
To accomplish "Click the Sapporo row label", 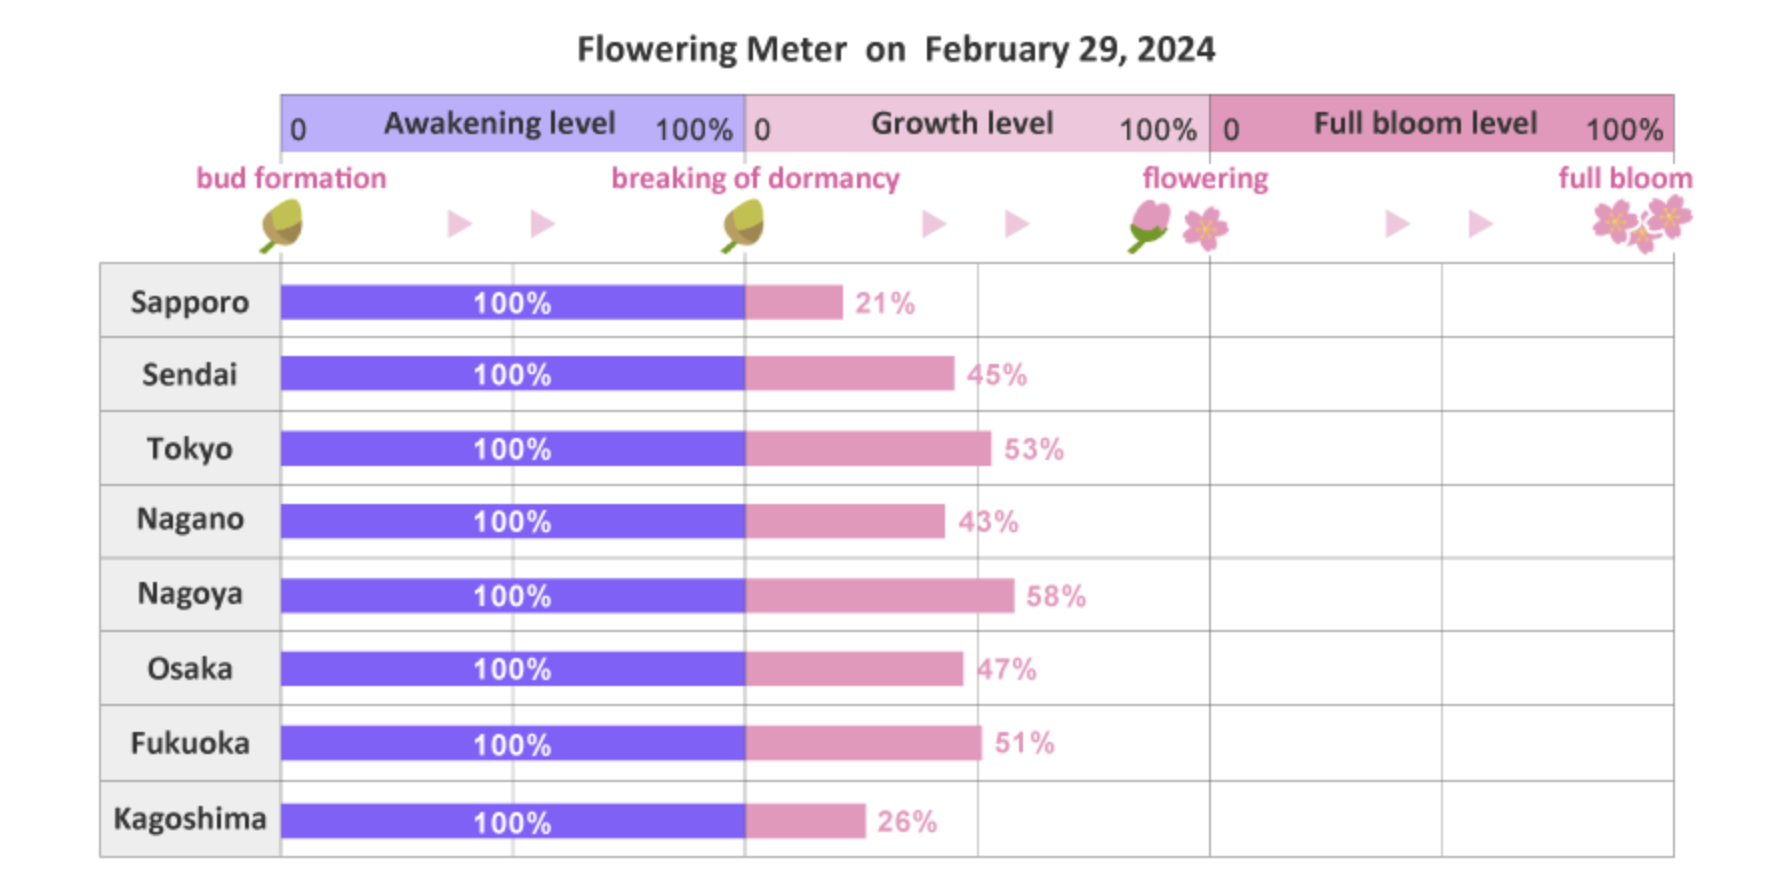I will pos(190,302).
